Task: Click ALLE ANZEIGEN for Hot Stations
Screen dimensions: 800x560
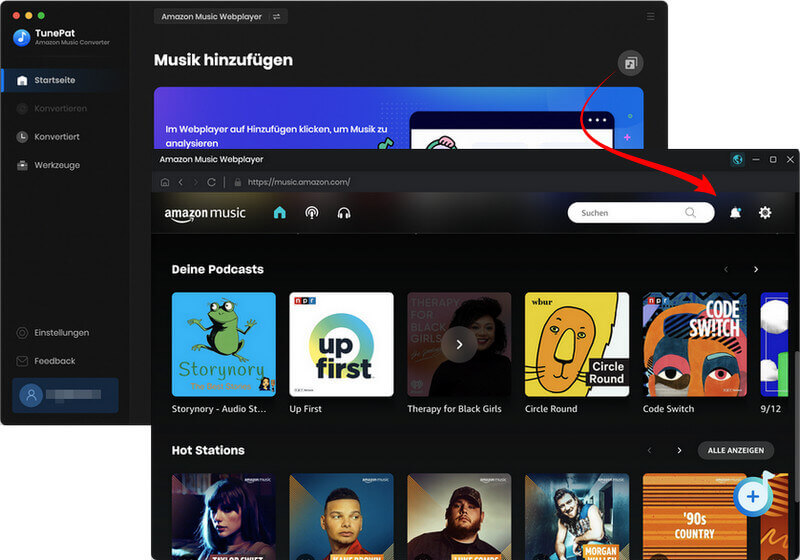Action: (x=736, y=450)
